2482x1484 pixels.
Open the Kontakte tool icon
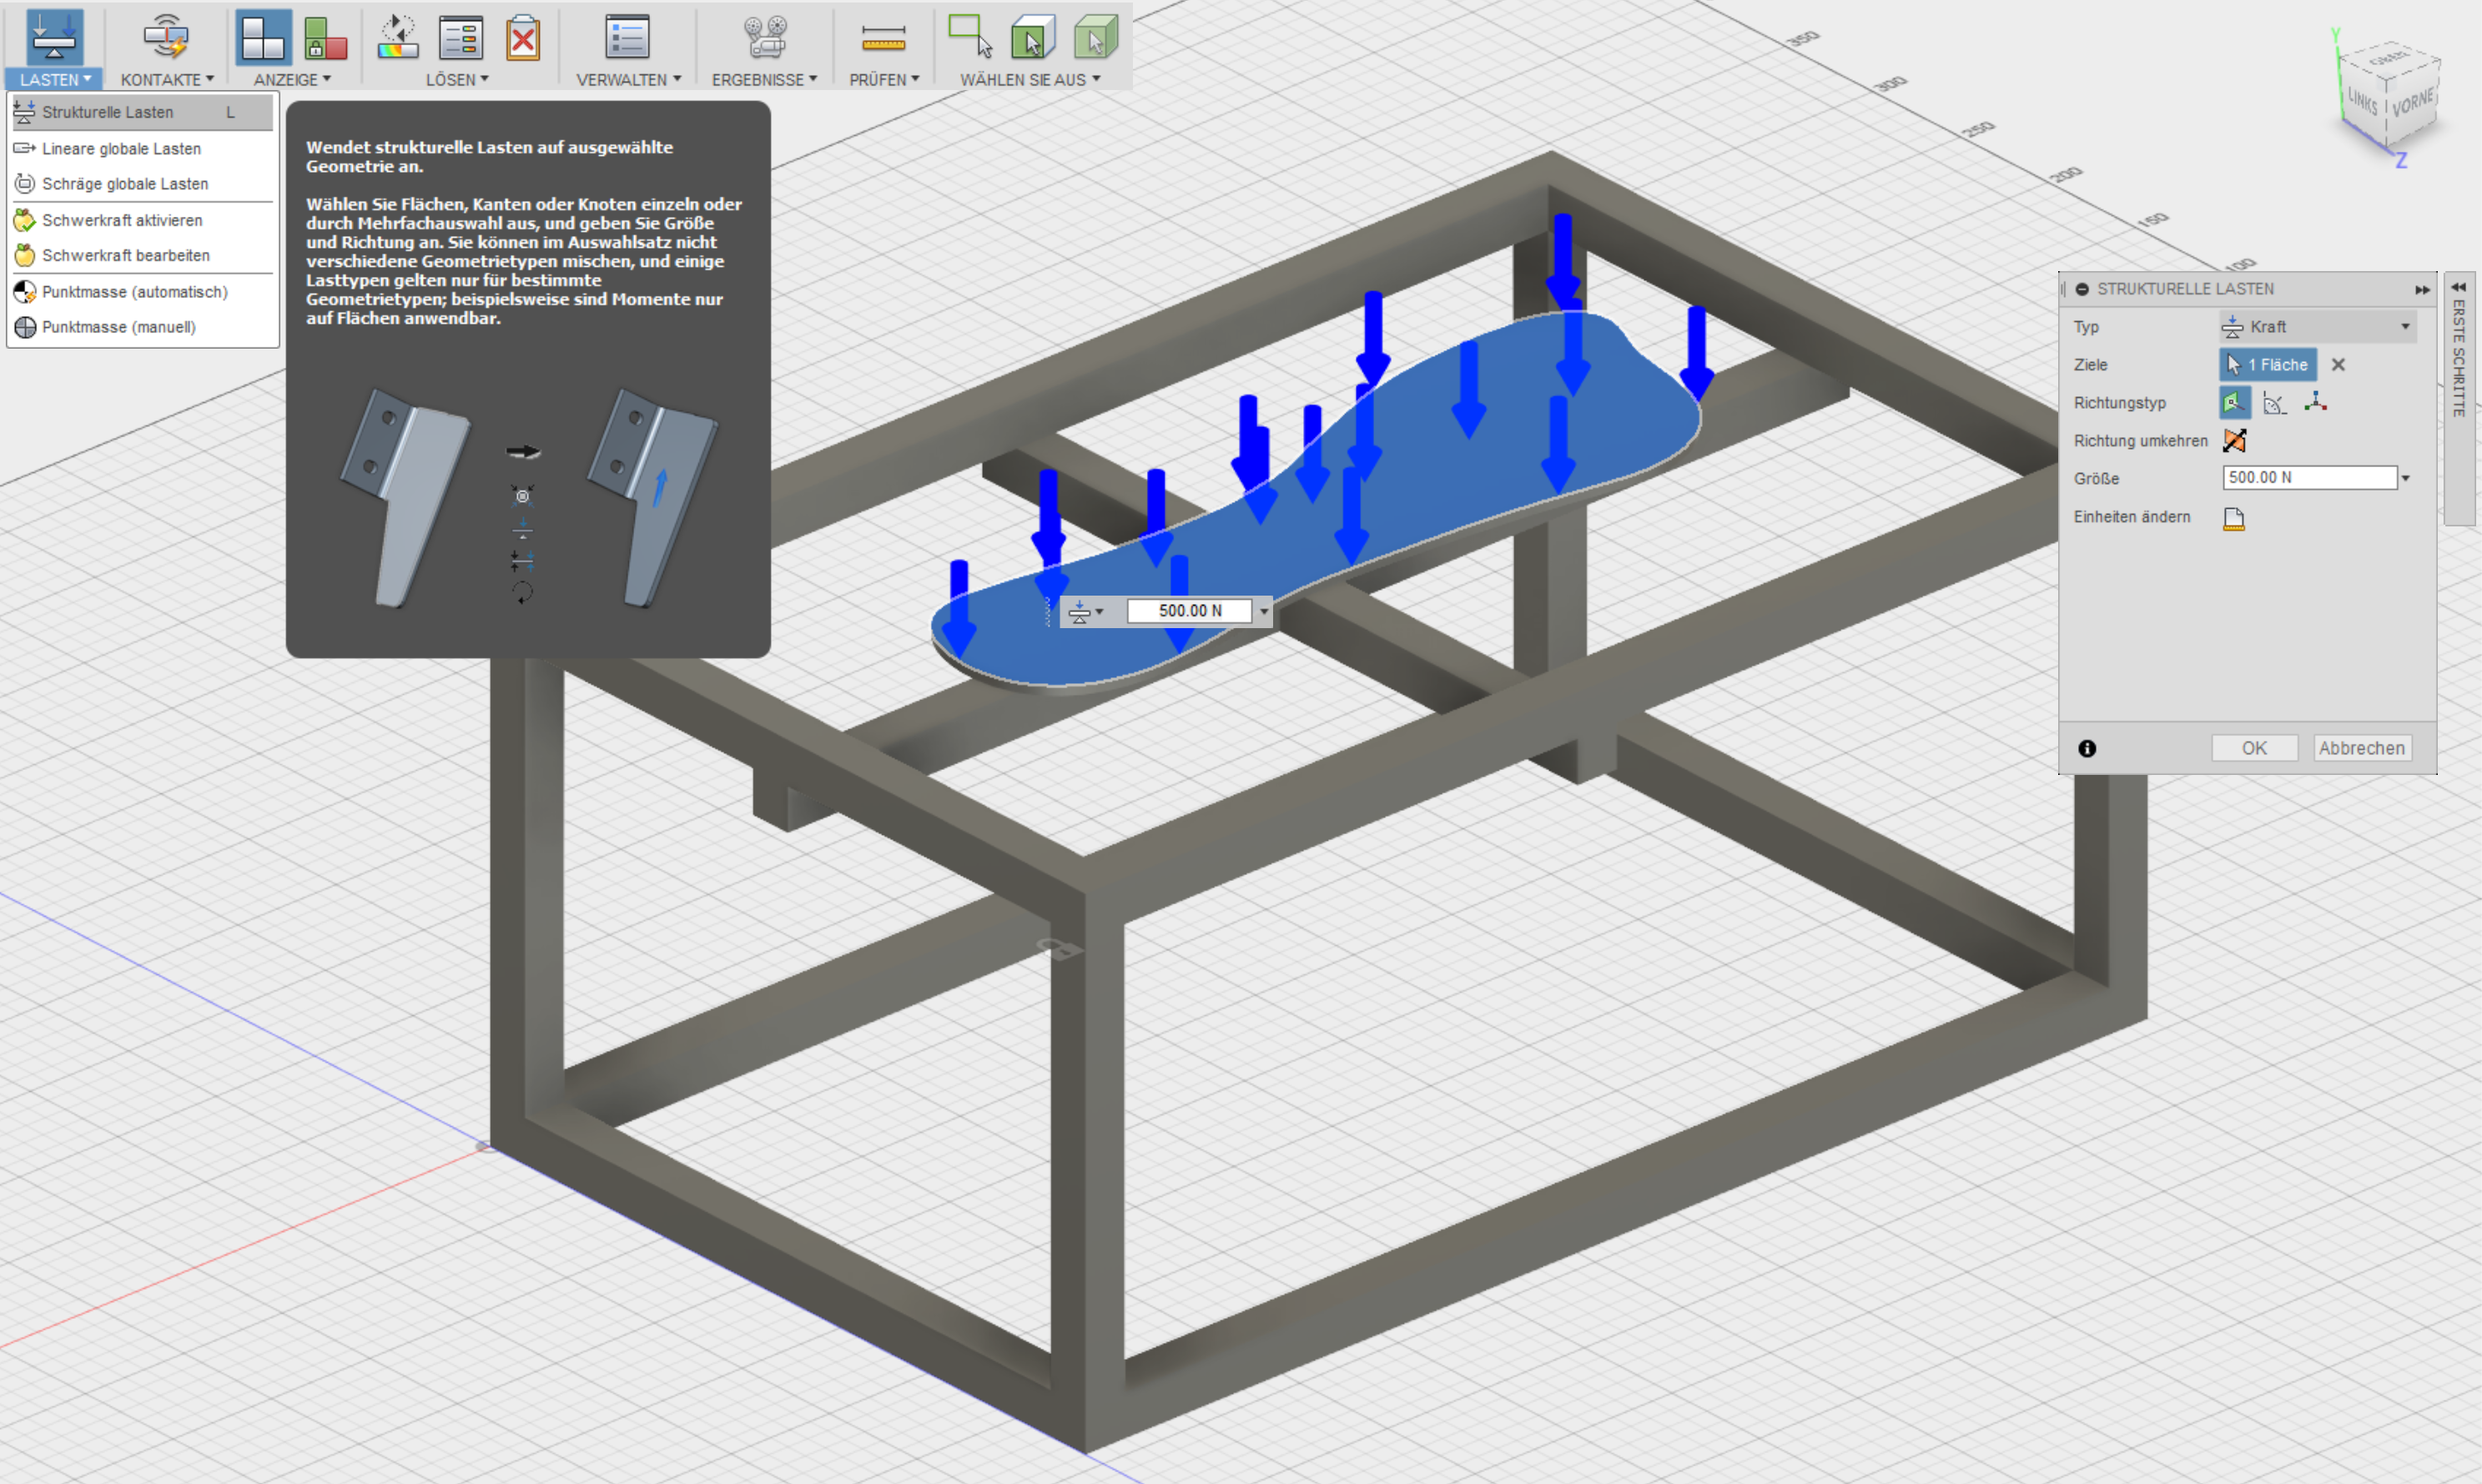(x=166, y=35)
